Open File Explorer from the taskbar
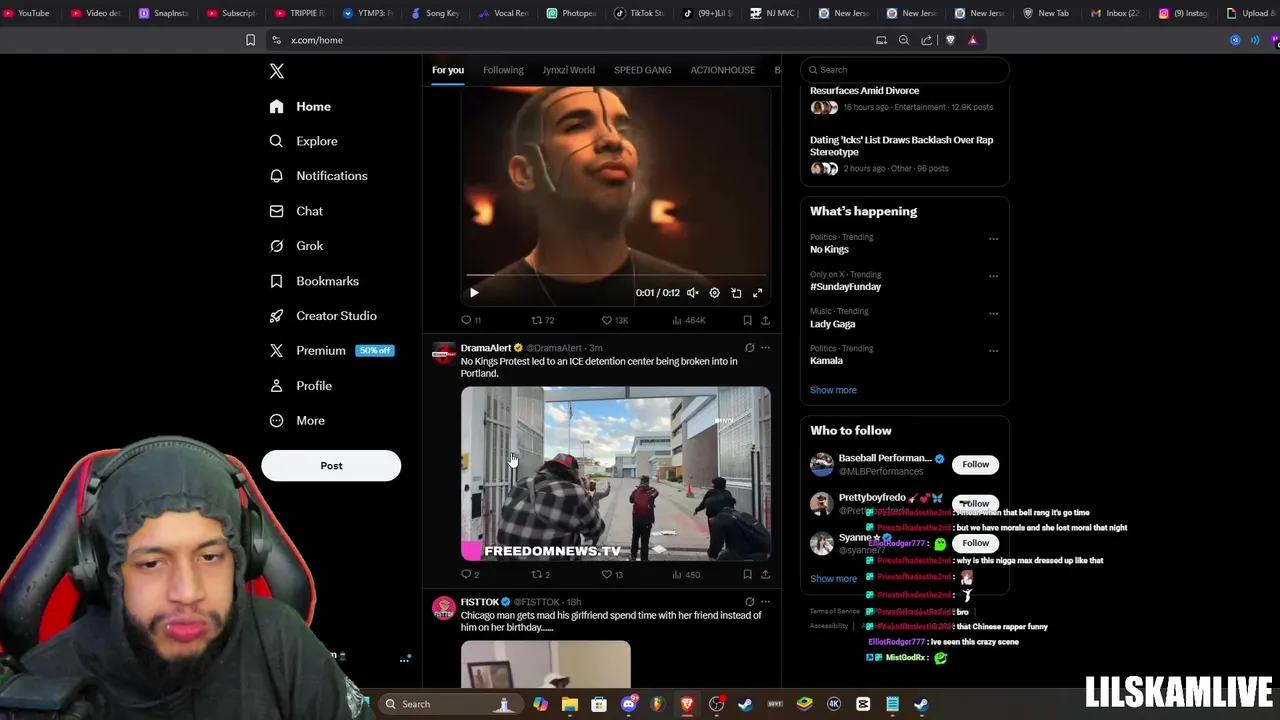This screenshot has width=1280, height=720. pyautogui.click(x=569, y=704)
